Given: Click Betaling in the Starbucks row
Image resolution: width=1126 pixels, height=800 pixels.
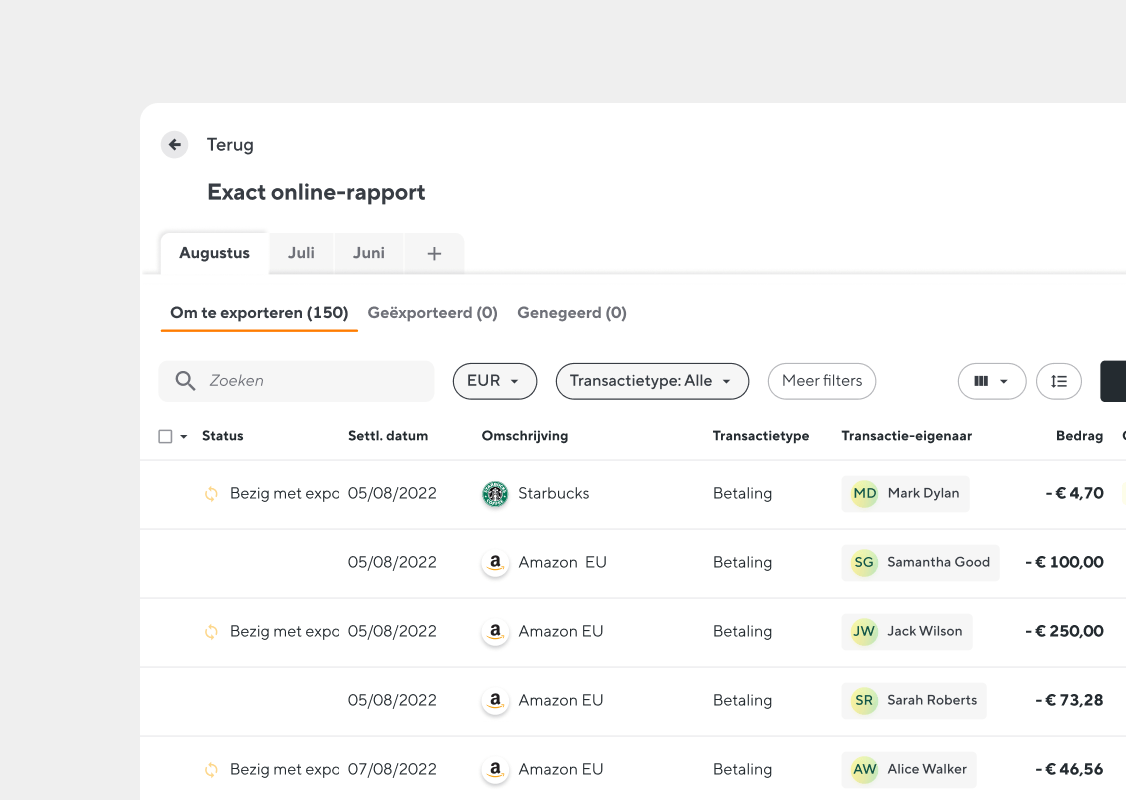Looking at the screenshot, I should [x=743, y=493].
